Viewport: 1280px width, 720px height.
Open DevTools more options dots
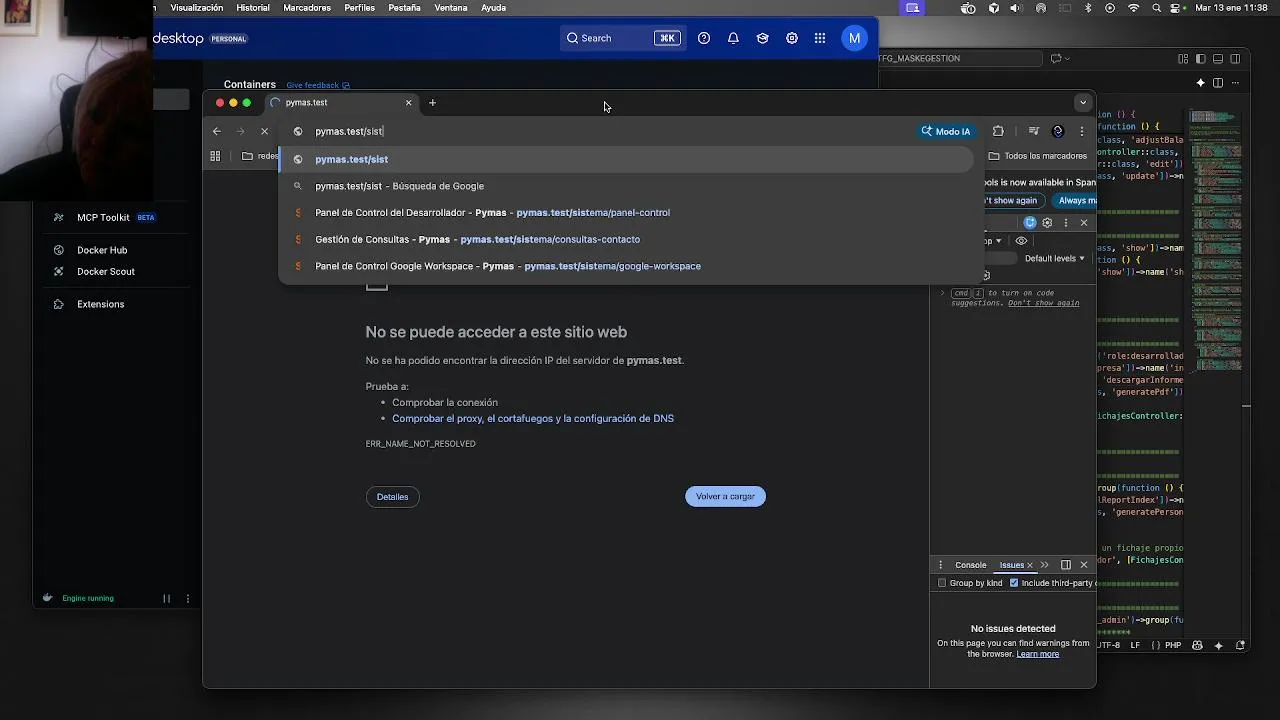1065,223
